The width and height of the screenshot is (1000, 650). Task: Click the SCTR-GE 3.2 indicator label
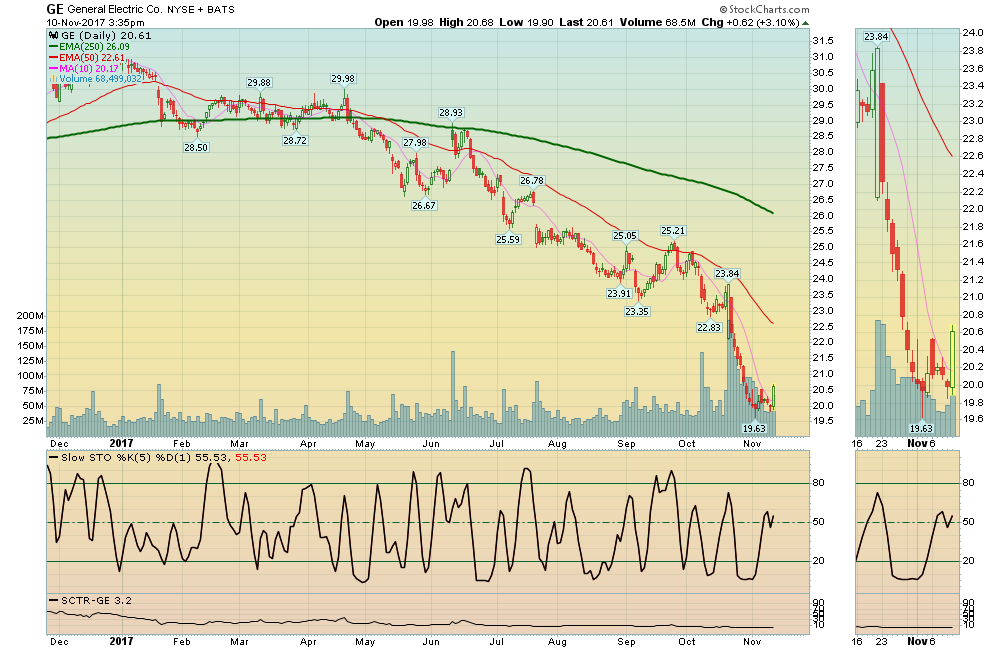click(91, 600)
